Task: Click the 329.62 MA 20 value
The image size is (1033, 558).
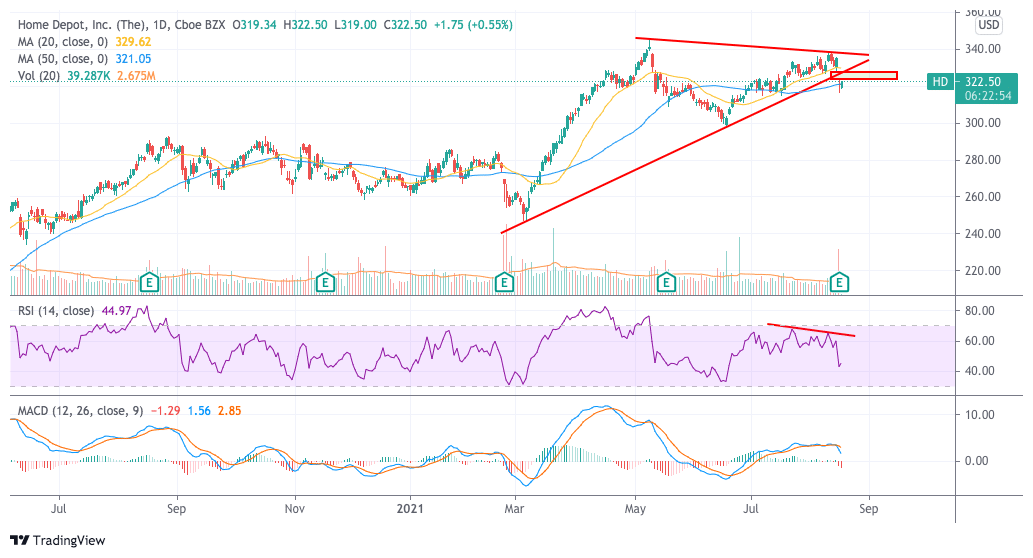Action: [133, 42]
